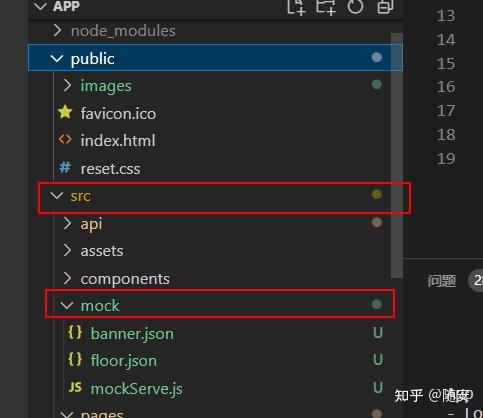Image resolution: width=483 pixels, height=418 pixels.
Task: Click the braces icon next to banner.json
Action: pyautogui.click(x=75, y=332)
